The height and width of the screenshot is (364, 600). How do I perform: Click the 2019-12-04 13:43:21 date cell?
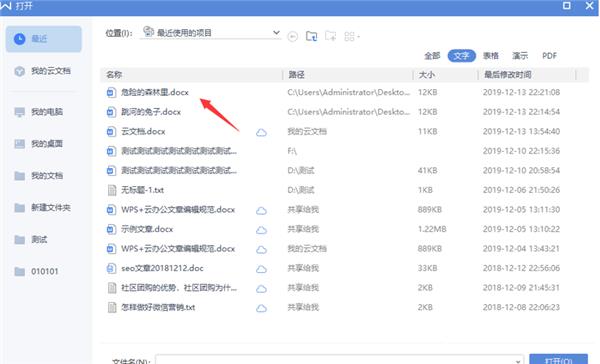[521, 248]
